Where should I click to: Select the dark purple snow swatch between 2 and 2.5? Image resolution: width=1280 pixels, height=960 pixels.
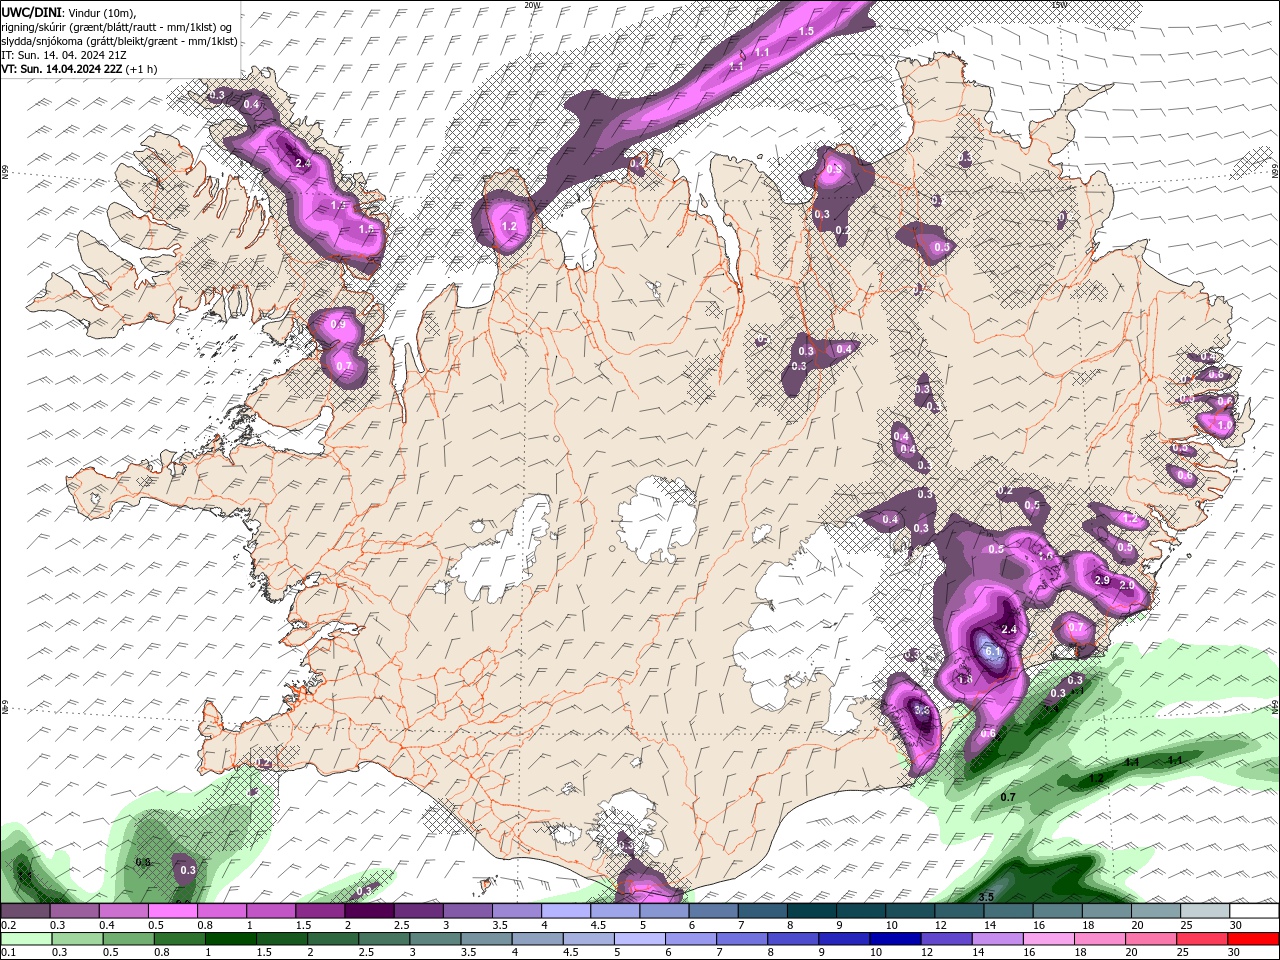(x=369, y=911)
